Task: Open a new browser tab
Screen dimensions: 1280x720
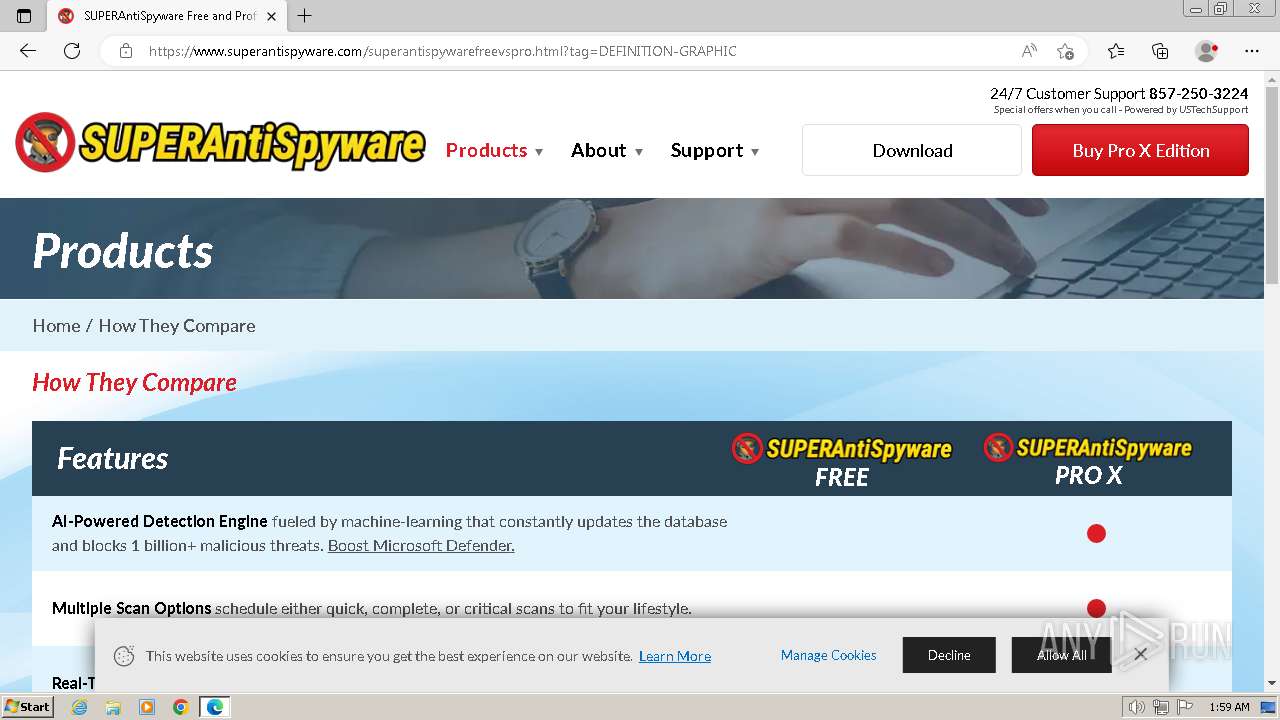Action: click(x=305, y=16)
